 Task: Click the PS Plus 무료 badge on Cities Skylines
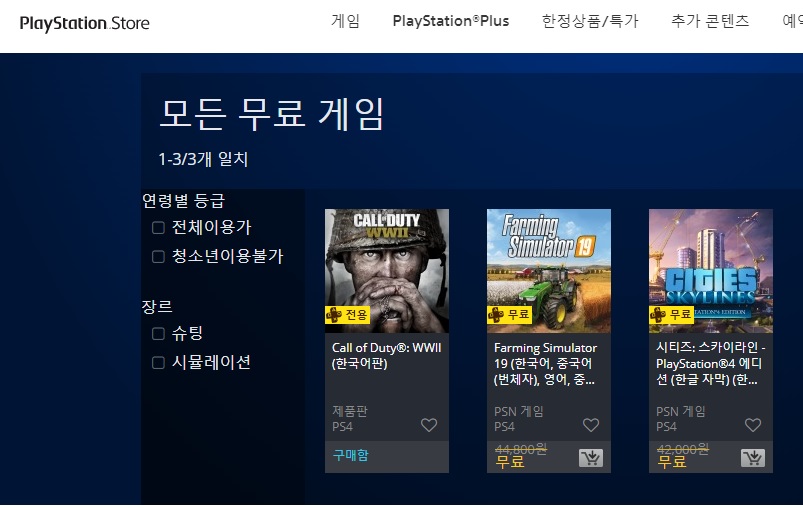click(x=671, y=314)
